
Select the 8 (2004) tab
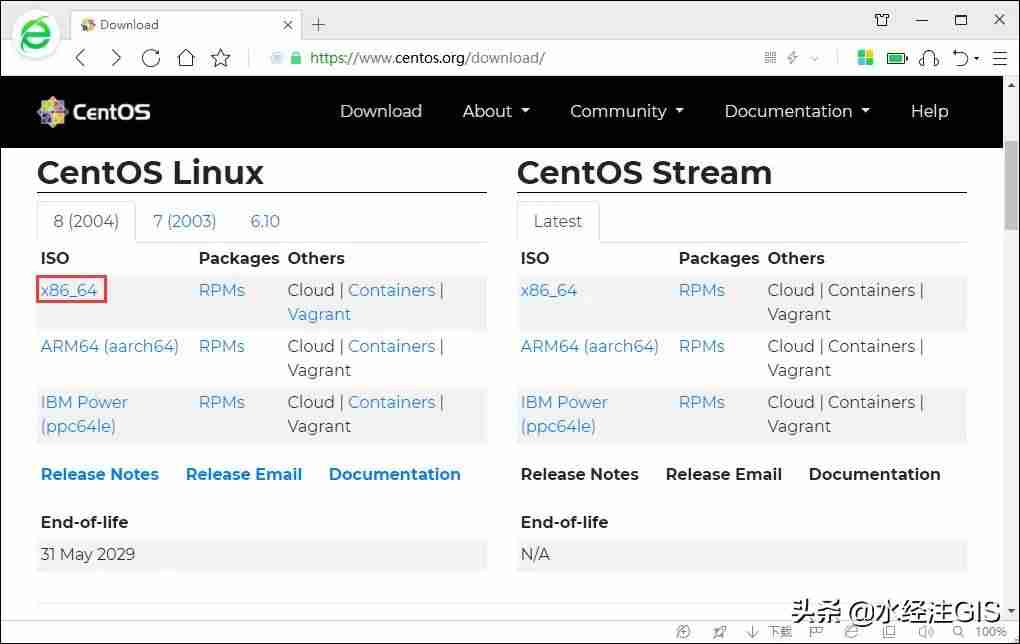[x=86, y=221]
